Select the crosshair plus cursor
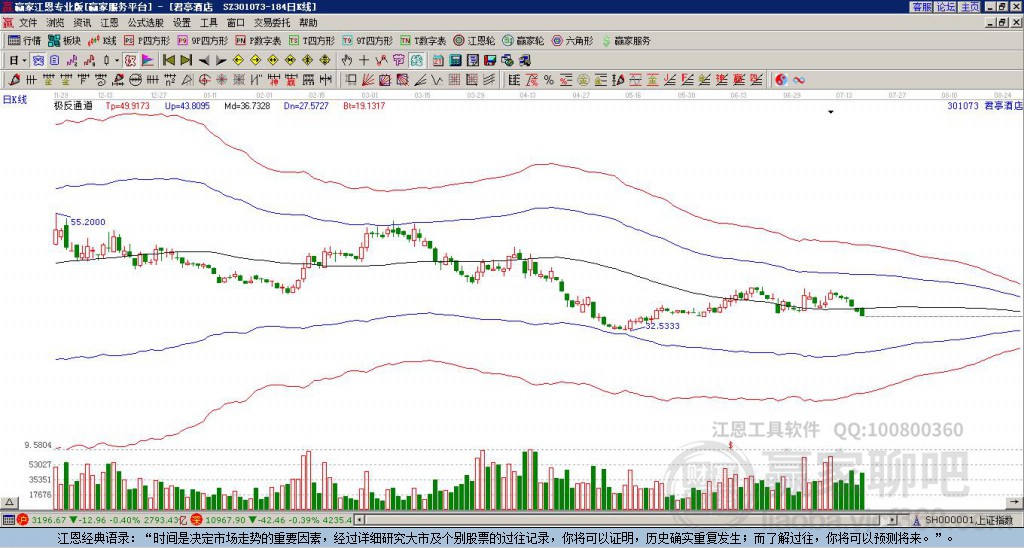The image size is (1024, 548). tap(364, 61)
